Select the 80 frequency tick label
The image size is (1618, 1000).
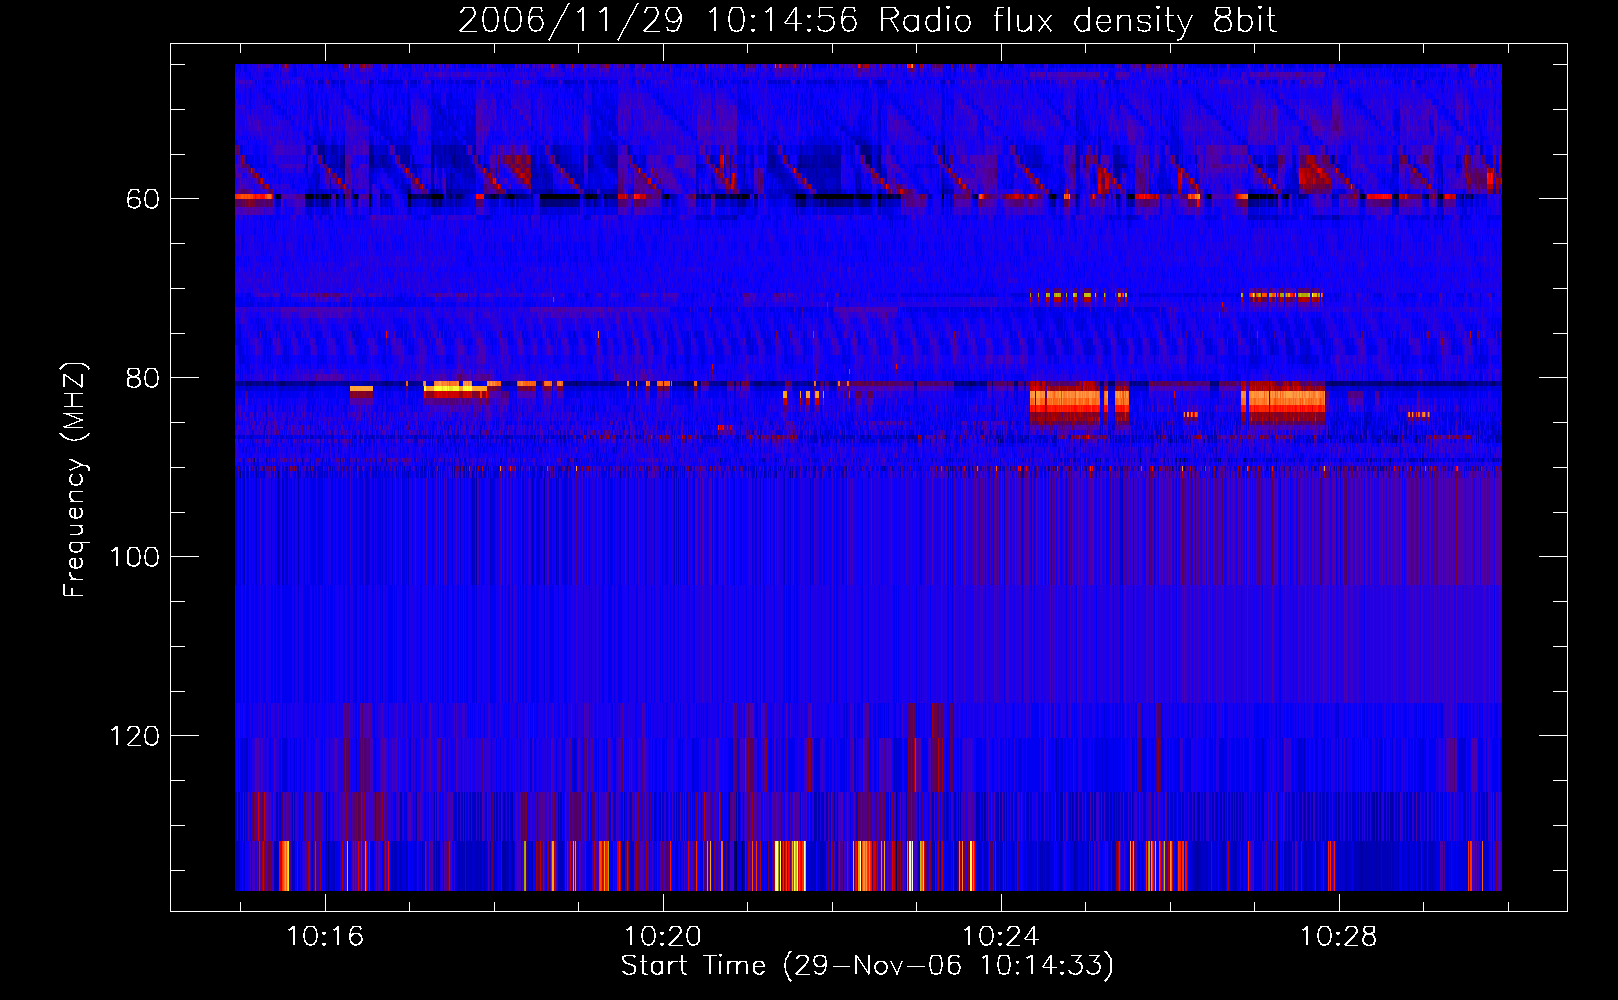pos(143,378)
